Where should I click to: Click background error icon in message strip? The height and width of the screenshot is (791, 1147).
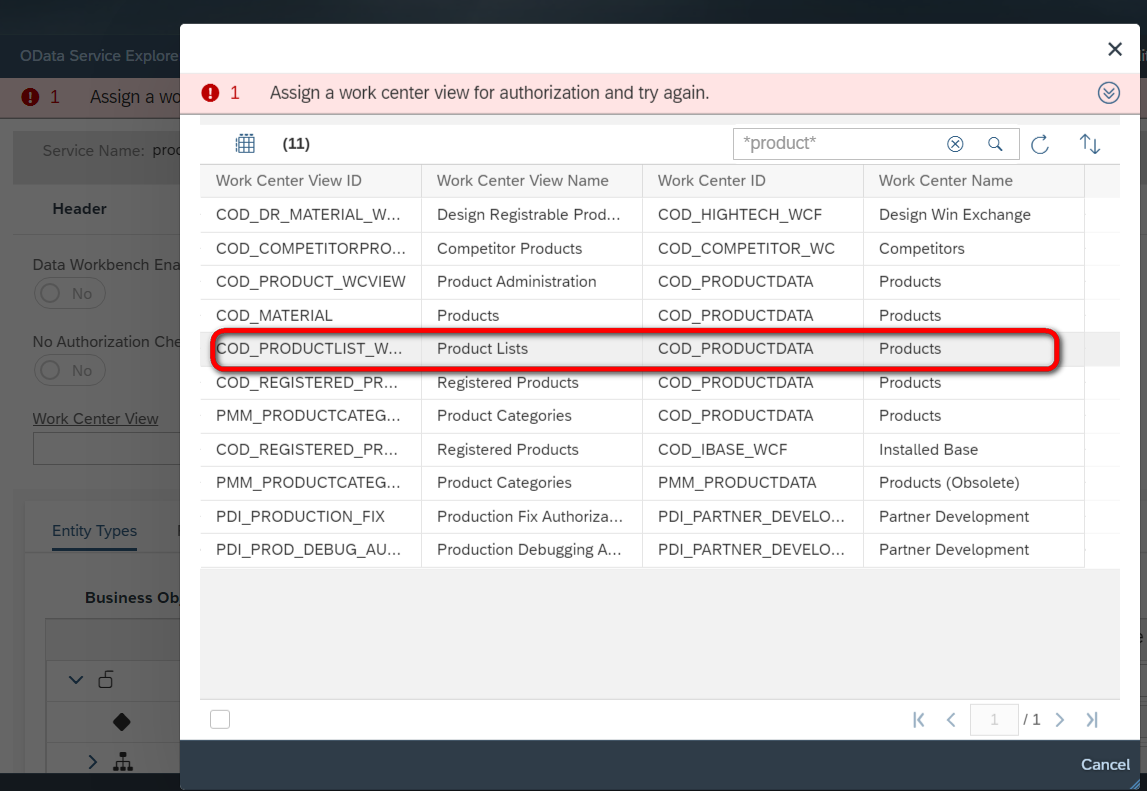coord(30,97)
